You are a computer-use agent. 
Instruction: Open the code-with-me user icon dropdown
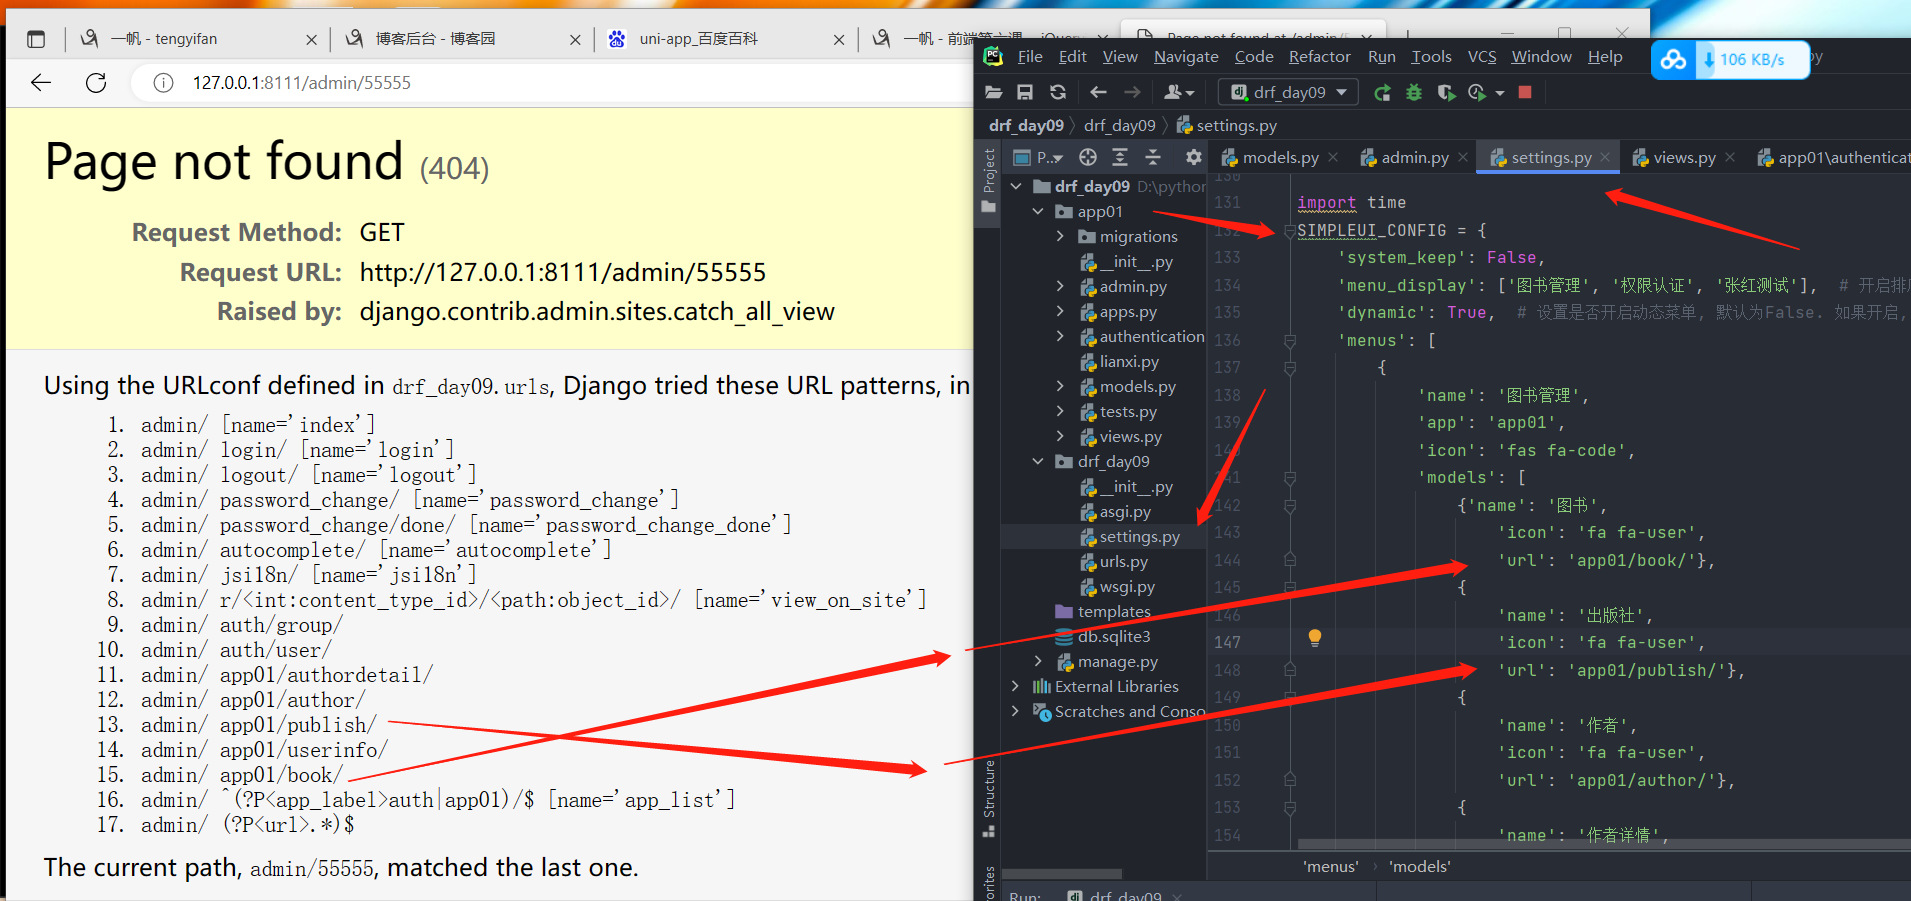(1179, 93)
